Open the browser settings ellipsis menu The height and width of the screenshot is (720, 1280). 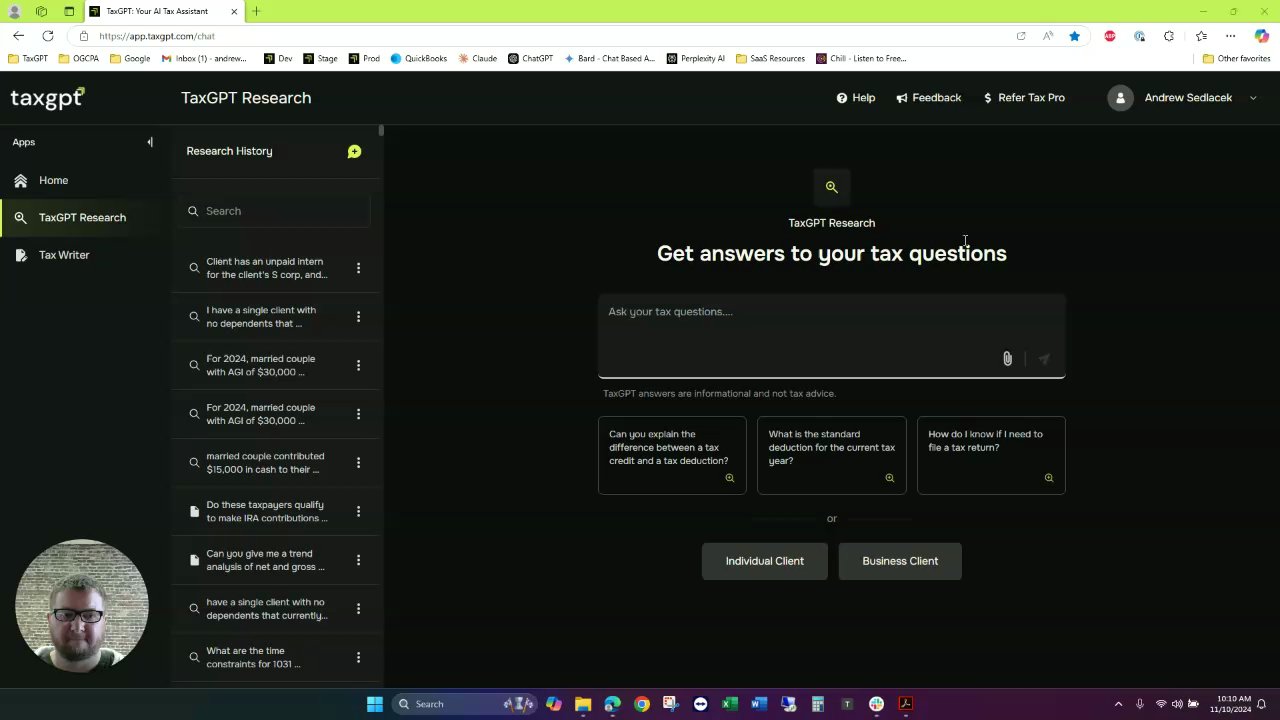pyautogui.click(x=1231, y=36)
